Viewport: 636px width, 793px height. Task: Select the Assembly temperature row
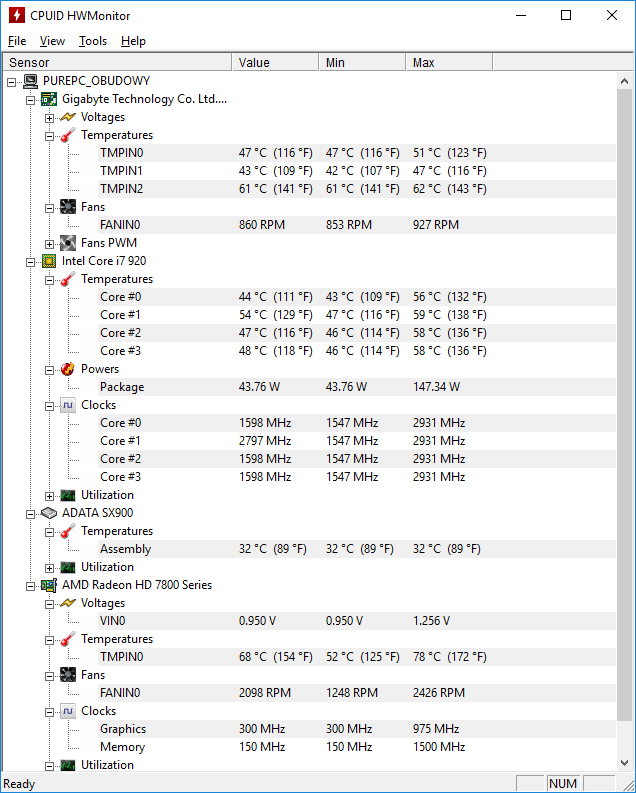click(x=357, y=549)
